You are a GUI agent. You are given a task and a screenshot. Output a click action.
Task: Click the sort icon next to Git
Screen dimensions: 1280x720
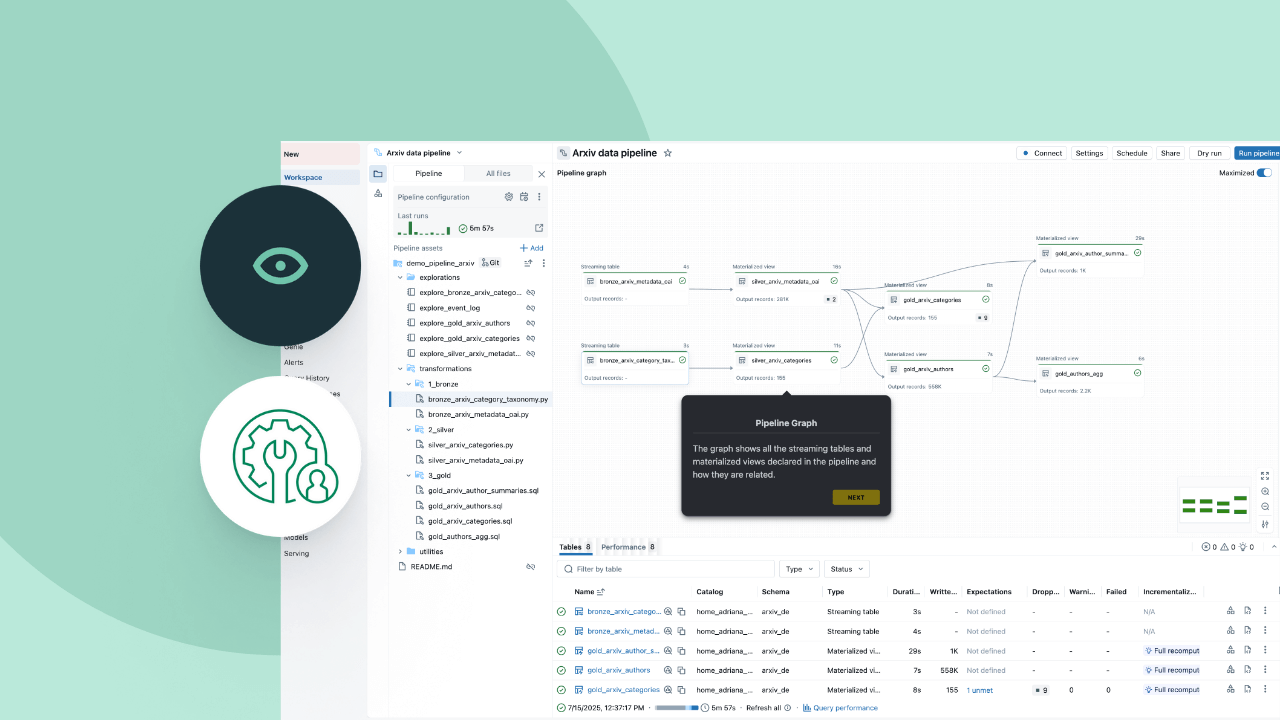click(x=528, y=263)
